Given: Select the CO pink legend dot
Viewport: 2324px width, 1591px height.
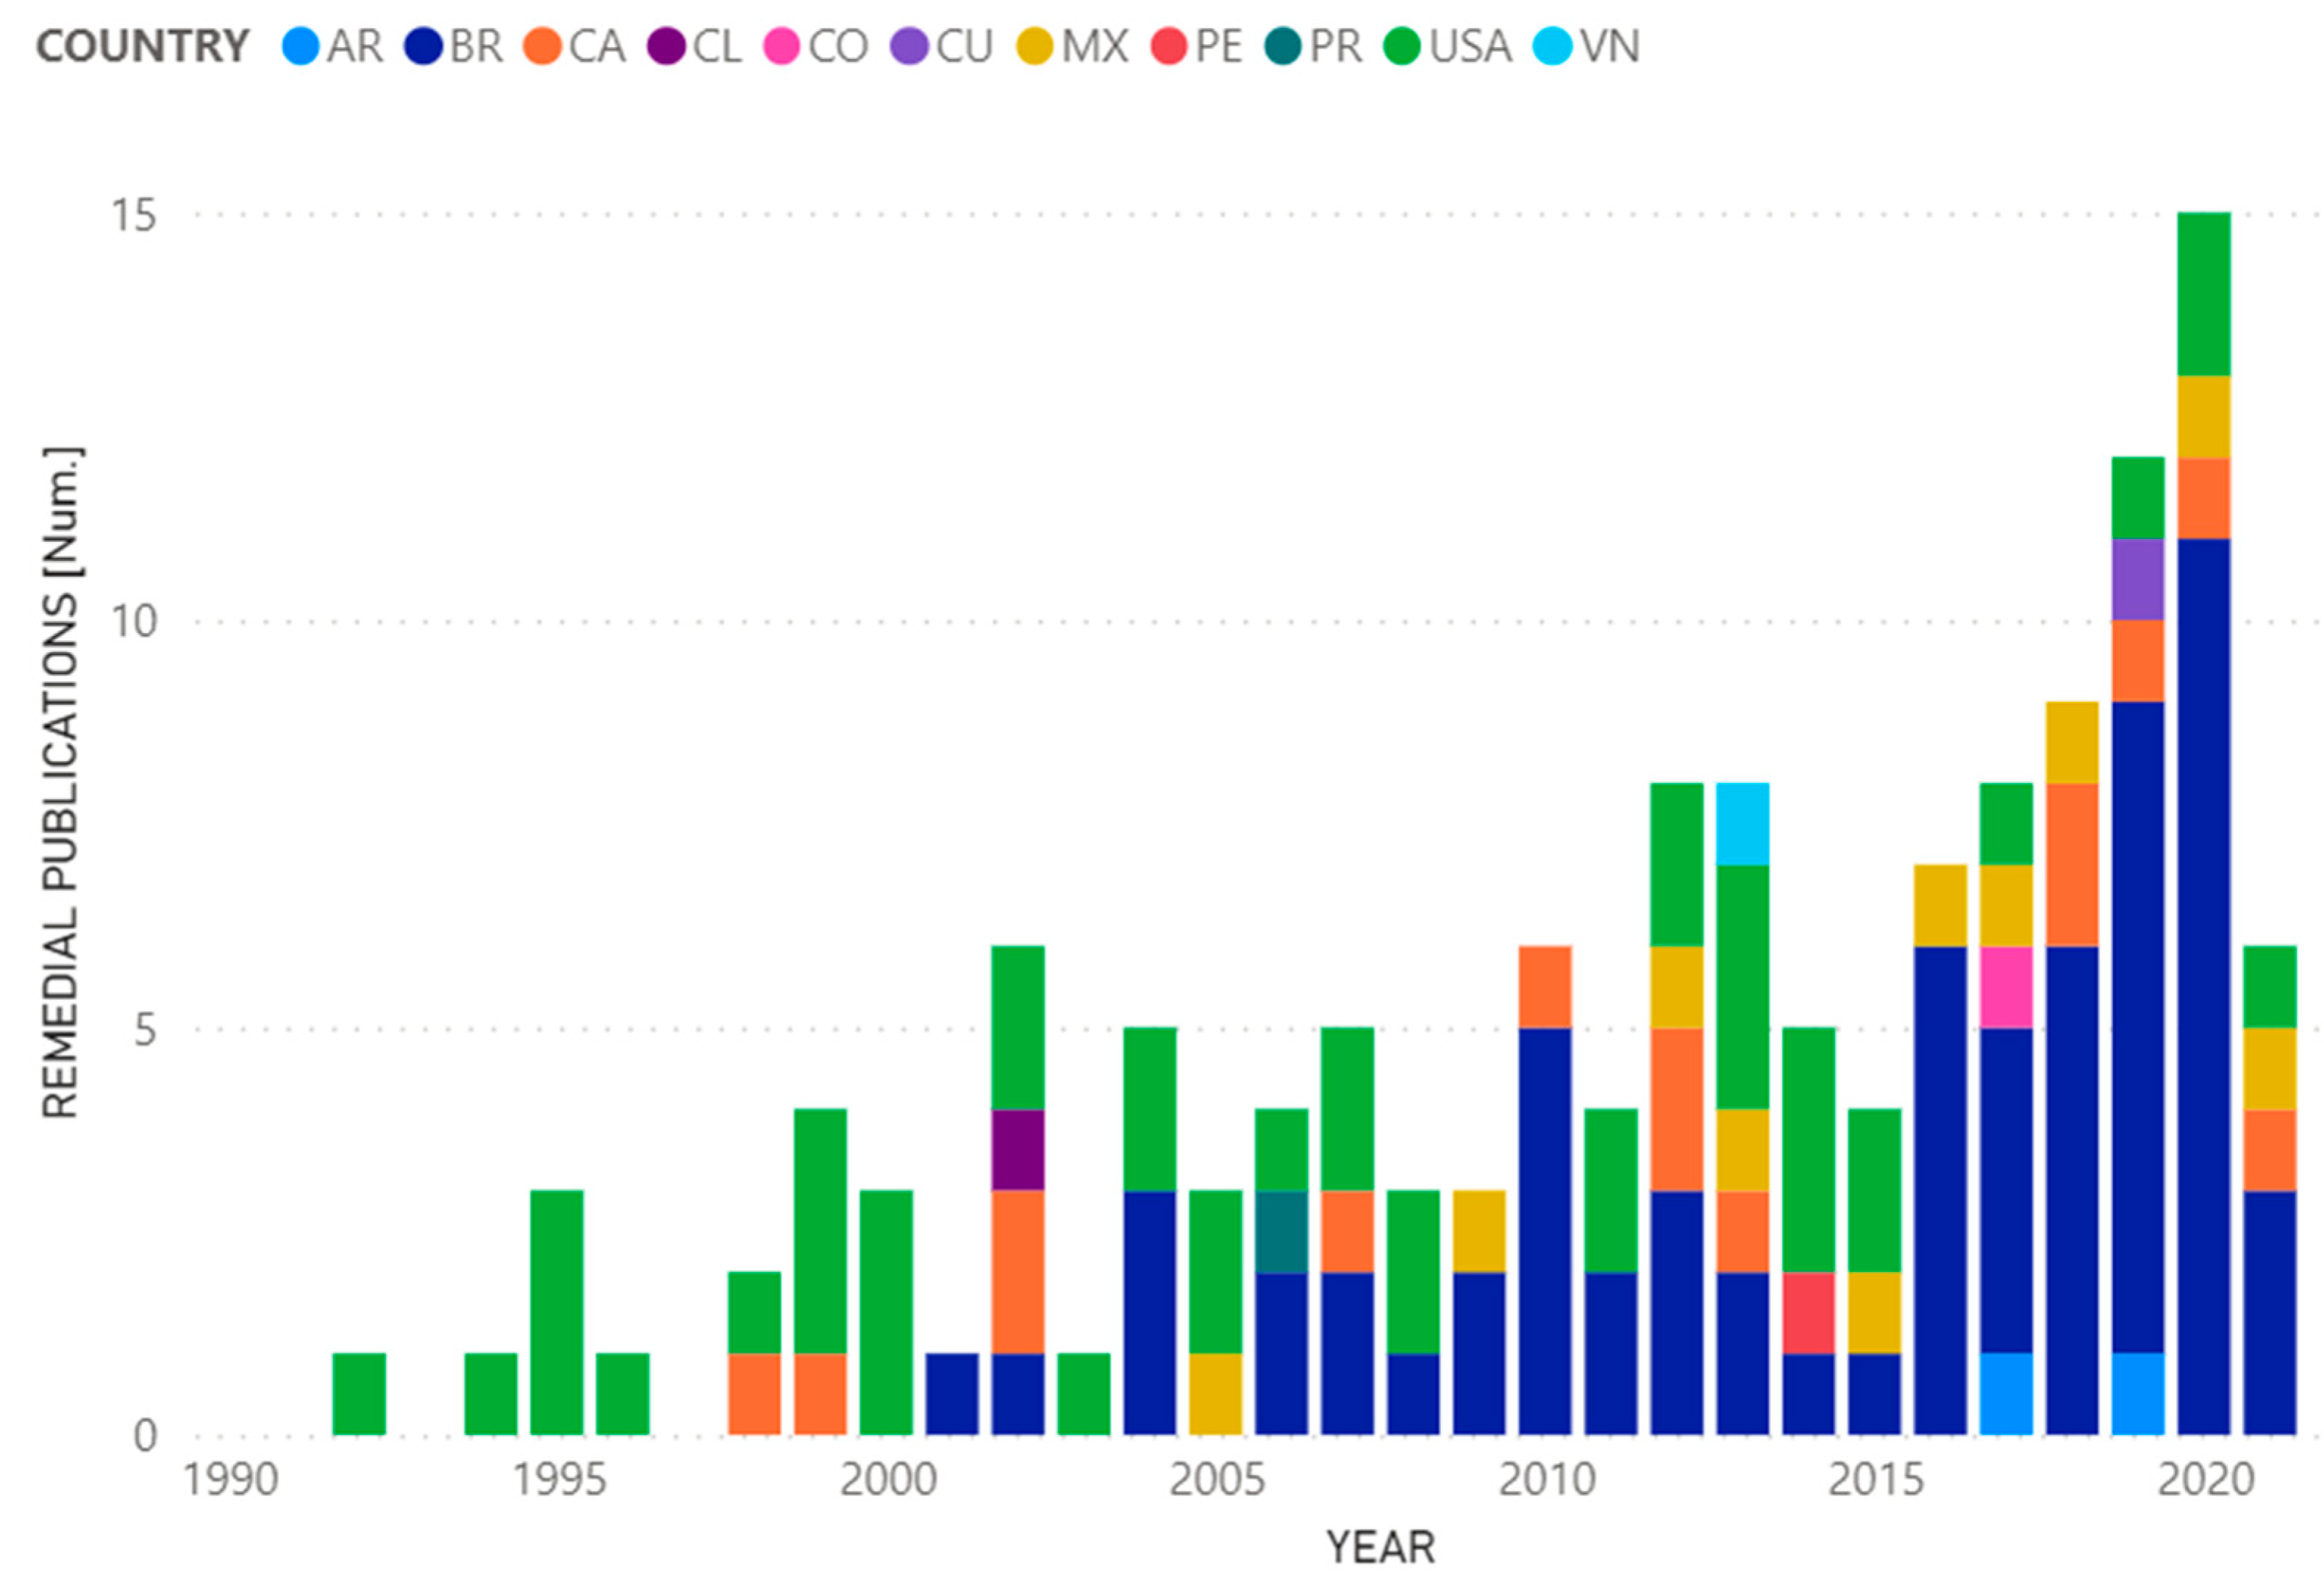Looking at the screenshot, I should [x=781, y=46].
